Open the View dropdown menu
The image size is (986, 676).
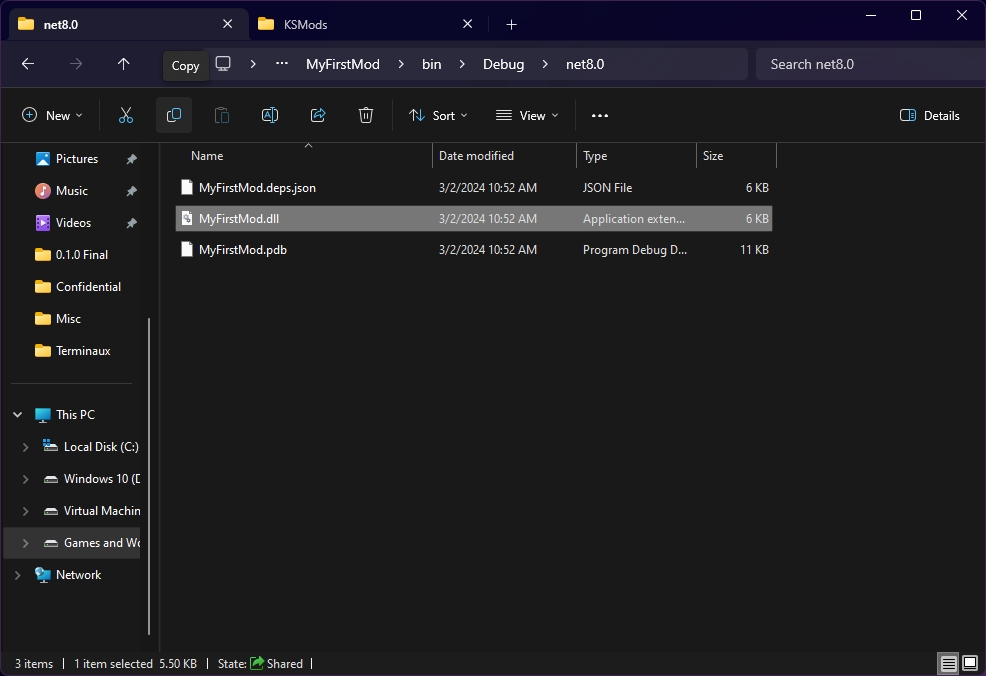pos(528,116)
